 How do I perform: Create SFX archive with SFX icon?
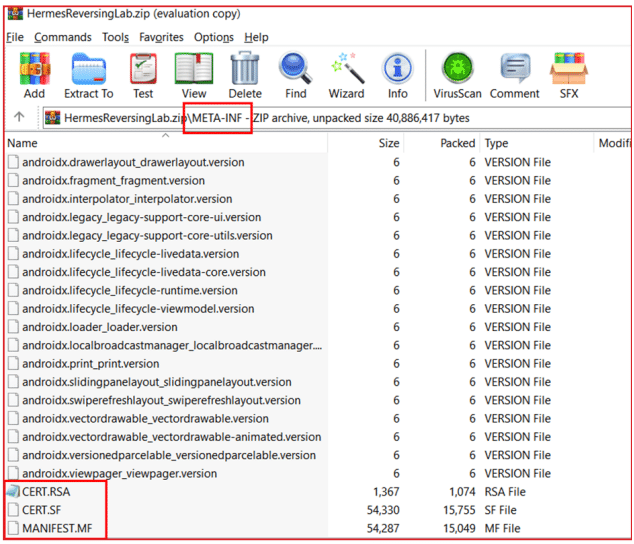(x=568, y=68)
